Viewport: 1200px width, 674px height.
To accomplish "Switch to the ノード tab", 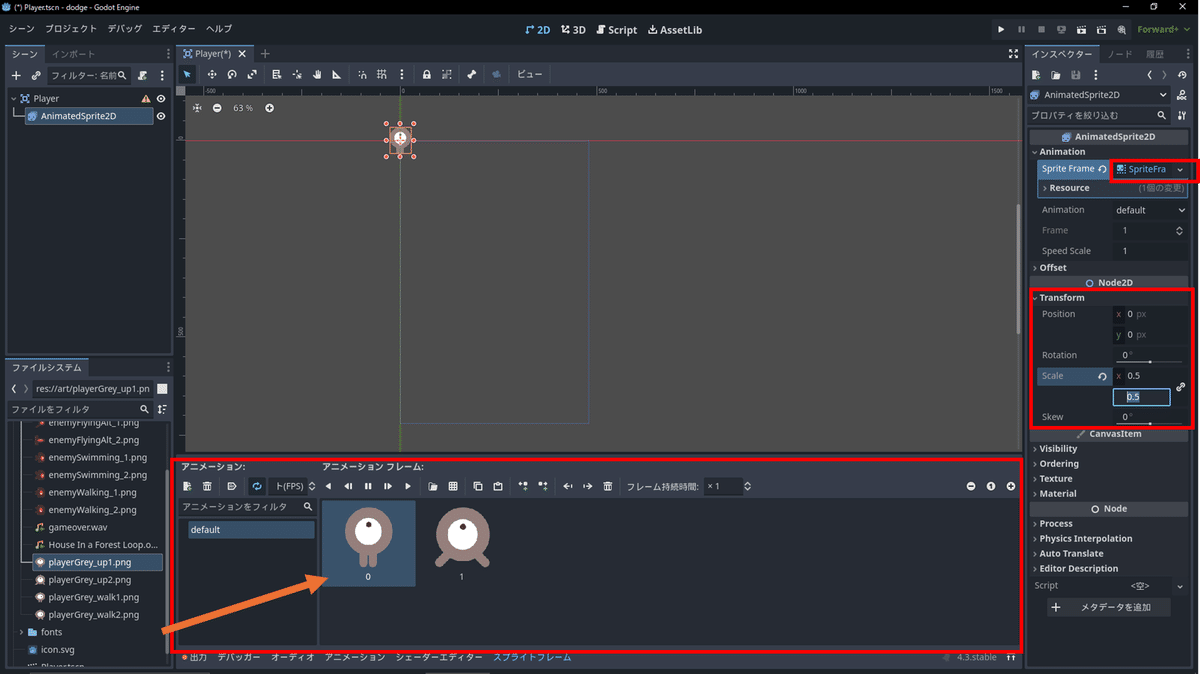I will coord(1119,54).
